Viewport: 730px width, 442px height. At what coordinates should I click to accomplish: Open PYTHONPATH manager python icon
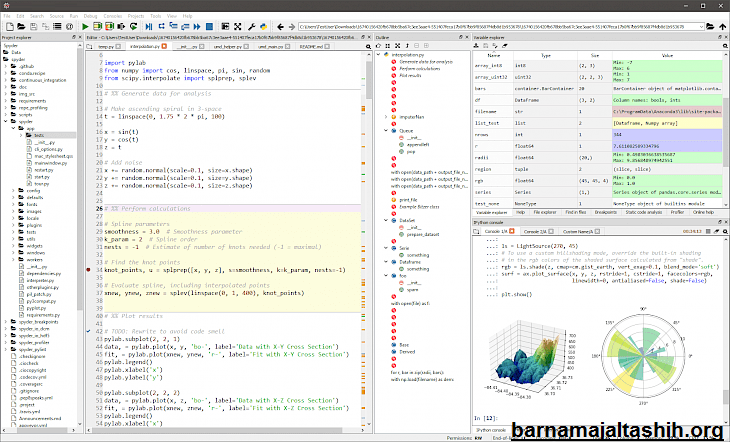click(x=264, y=27)
